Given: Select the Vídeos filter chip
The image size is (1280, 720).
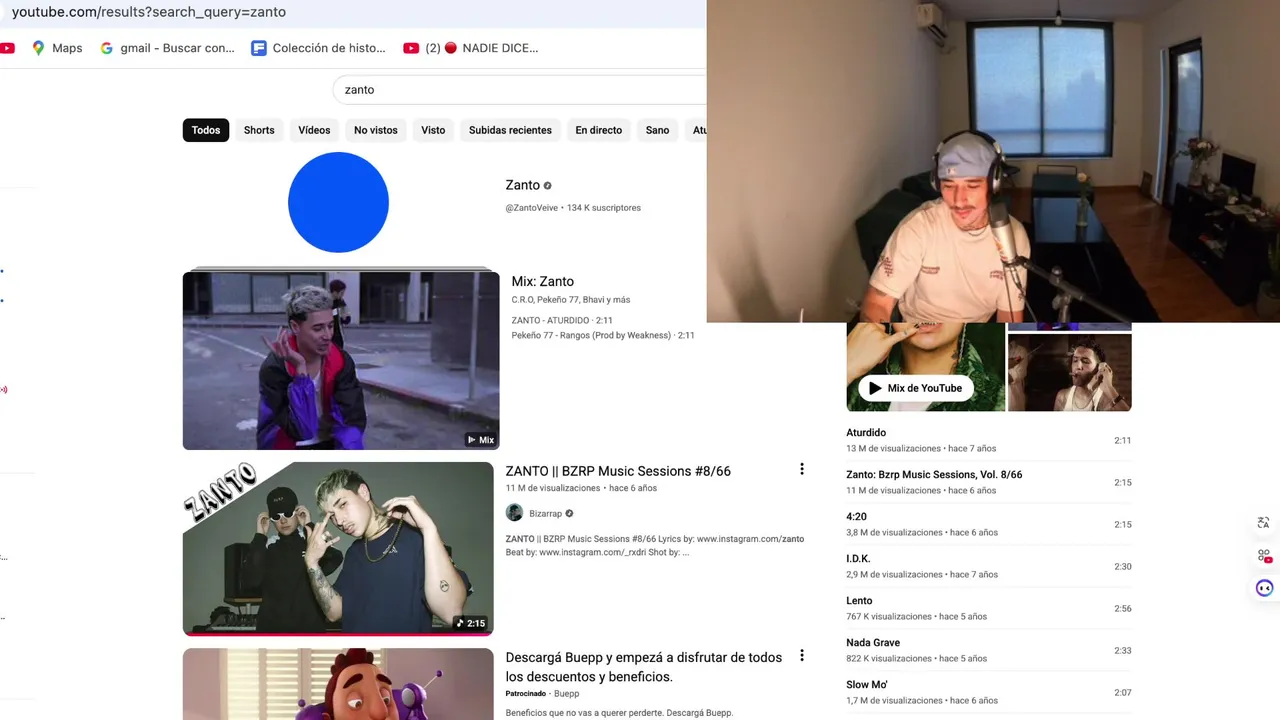Looking at the screenshot, I should click(314, 130).
